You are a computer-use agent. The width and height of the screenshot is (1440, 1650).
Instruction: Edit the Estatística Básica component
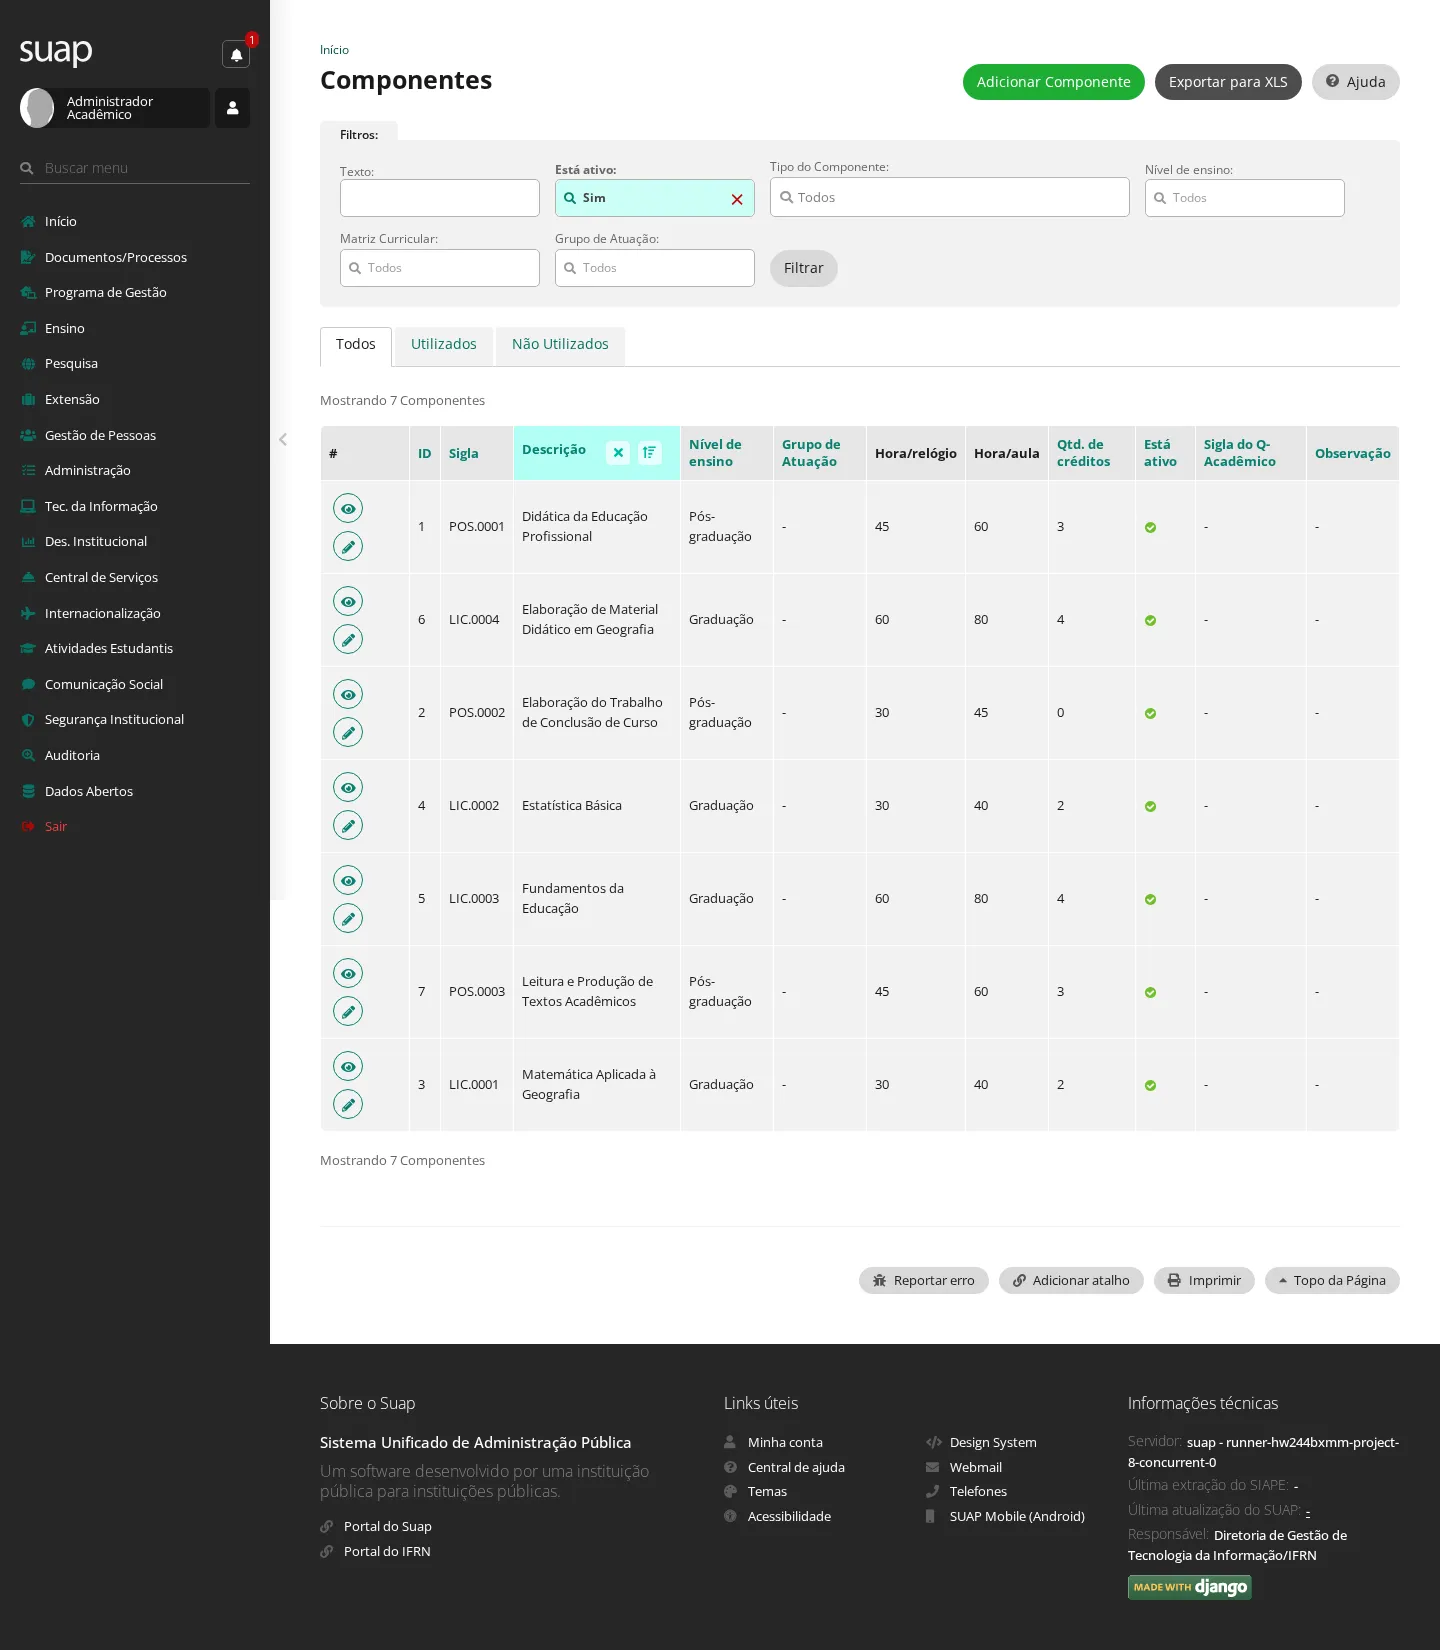point(348,825)
